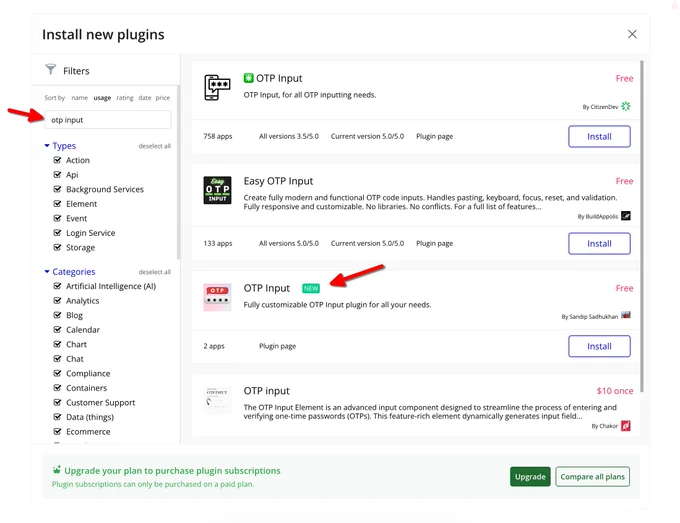
Task: Sort plugins by rating
Action: pyautogui.click(x=125, y=98)
